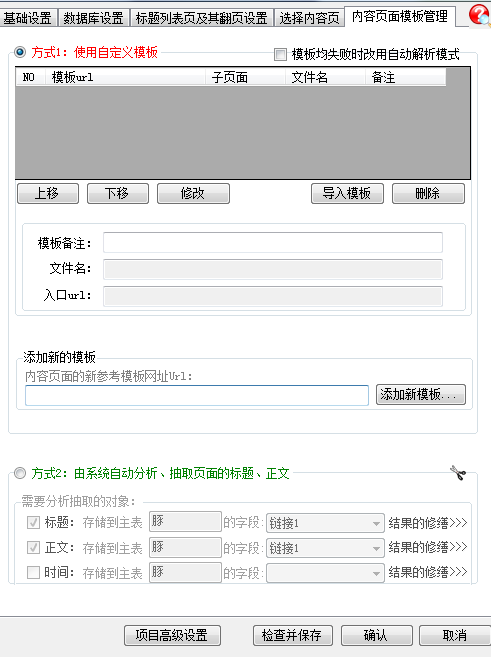The height and width of the screenshot is (657, 491).
Task: Enable 模板均失败时改用自动解析模式 checkbox
Action: point(280,54)
